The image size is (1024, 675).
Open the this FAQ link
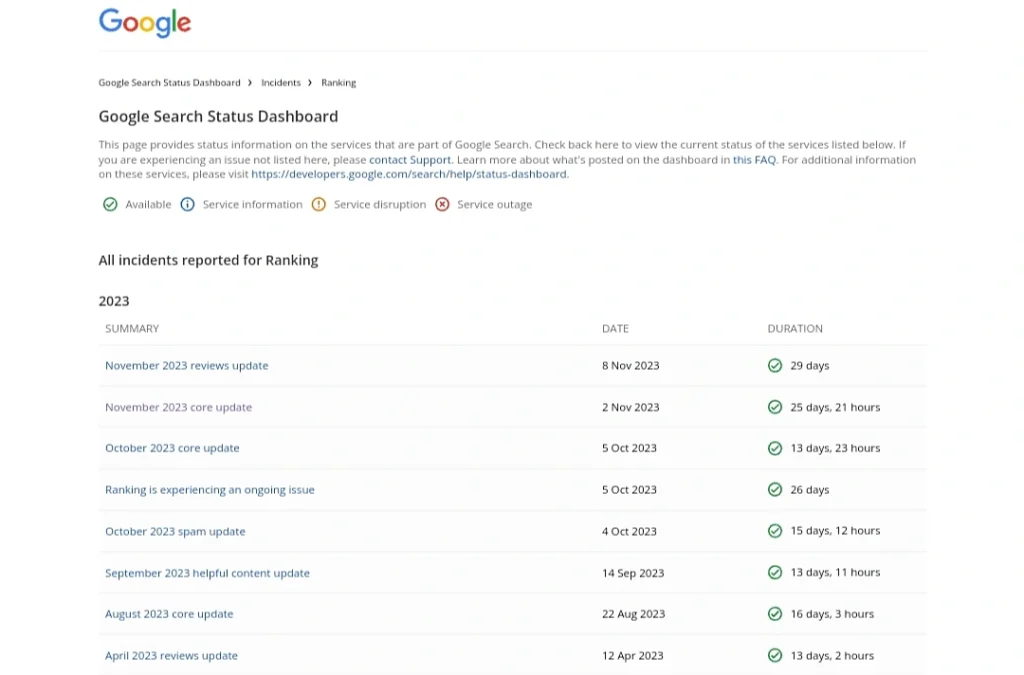click(x=754, y=160)
